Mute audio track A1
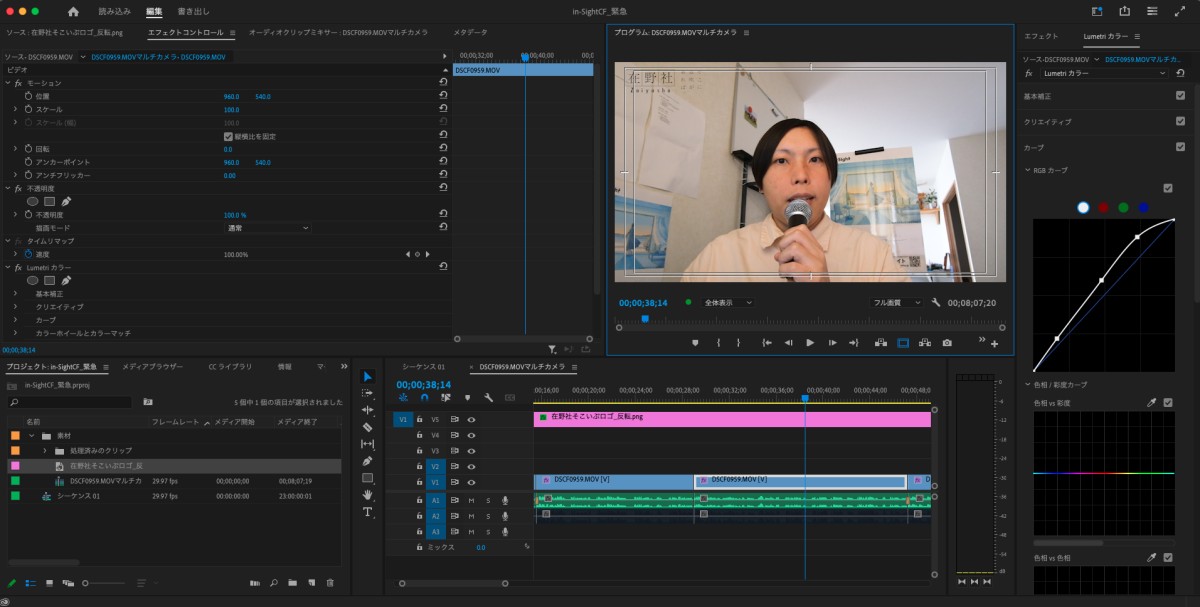1200x607 pixels. tap(471, 500)
